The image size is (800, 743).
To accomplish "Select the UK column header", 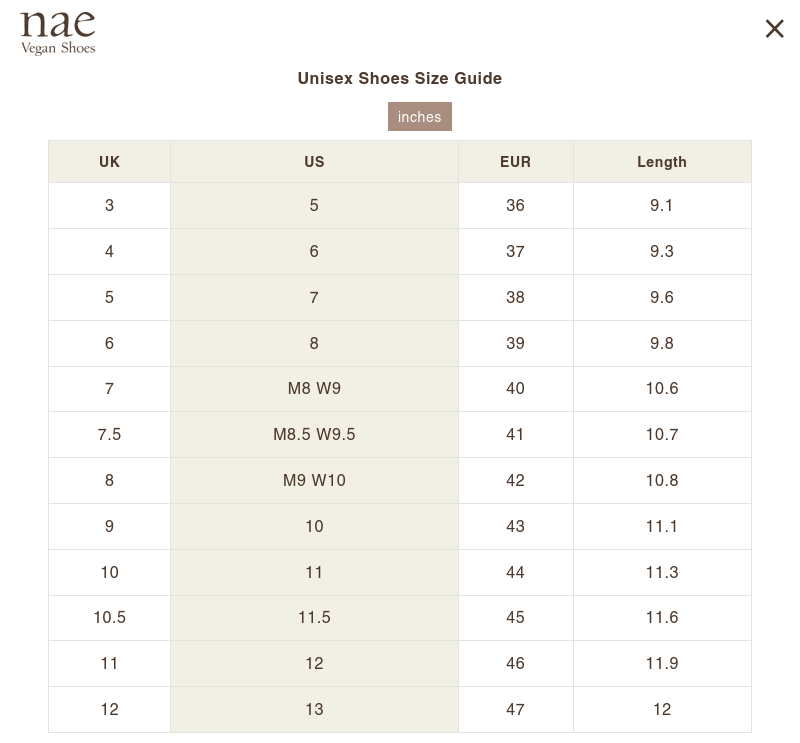I will 109,162.
